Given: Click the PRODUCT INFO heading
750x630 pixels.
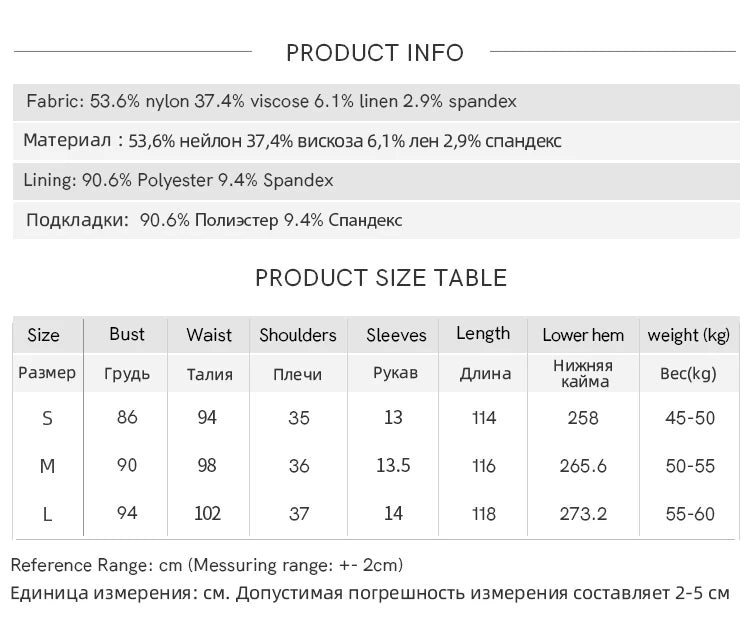Looking at the screenshot, I should pos(375,53).
